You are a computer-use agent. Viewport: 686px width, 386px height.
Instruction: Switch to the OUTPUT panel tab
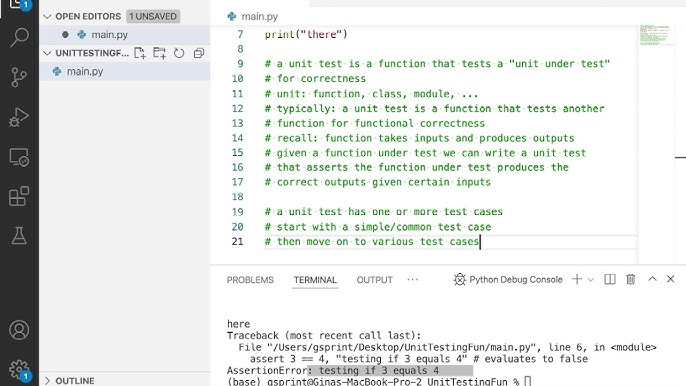point(374,280)
